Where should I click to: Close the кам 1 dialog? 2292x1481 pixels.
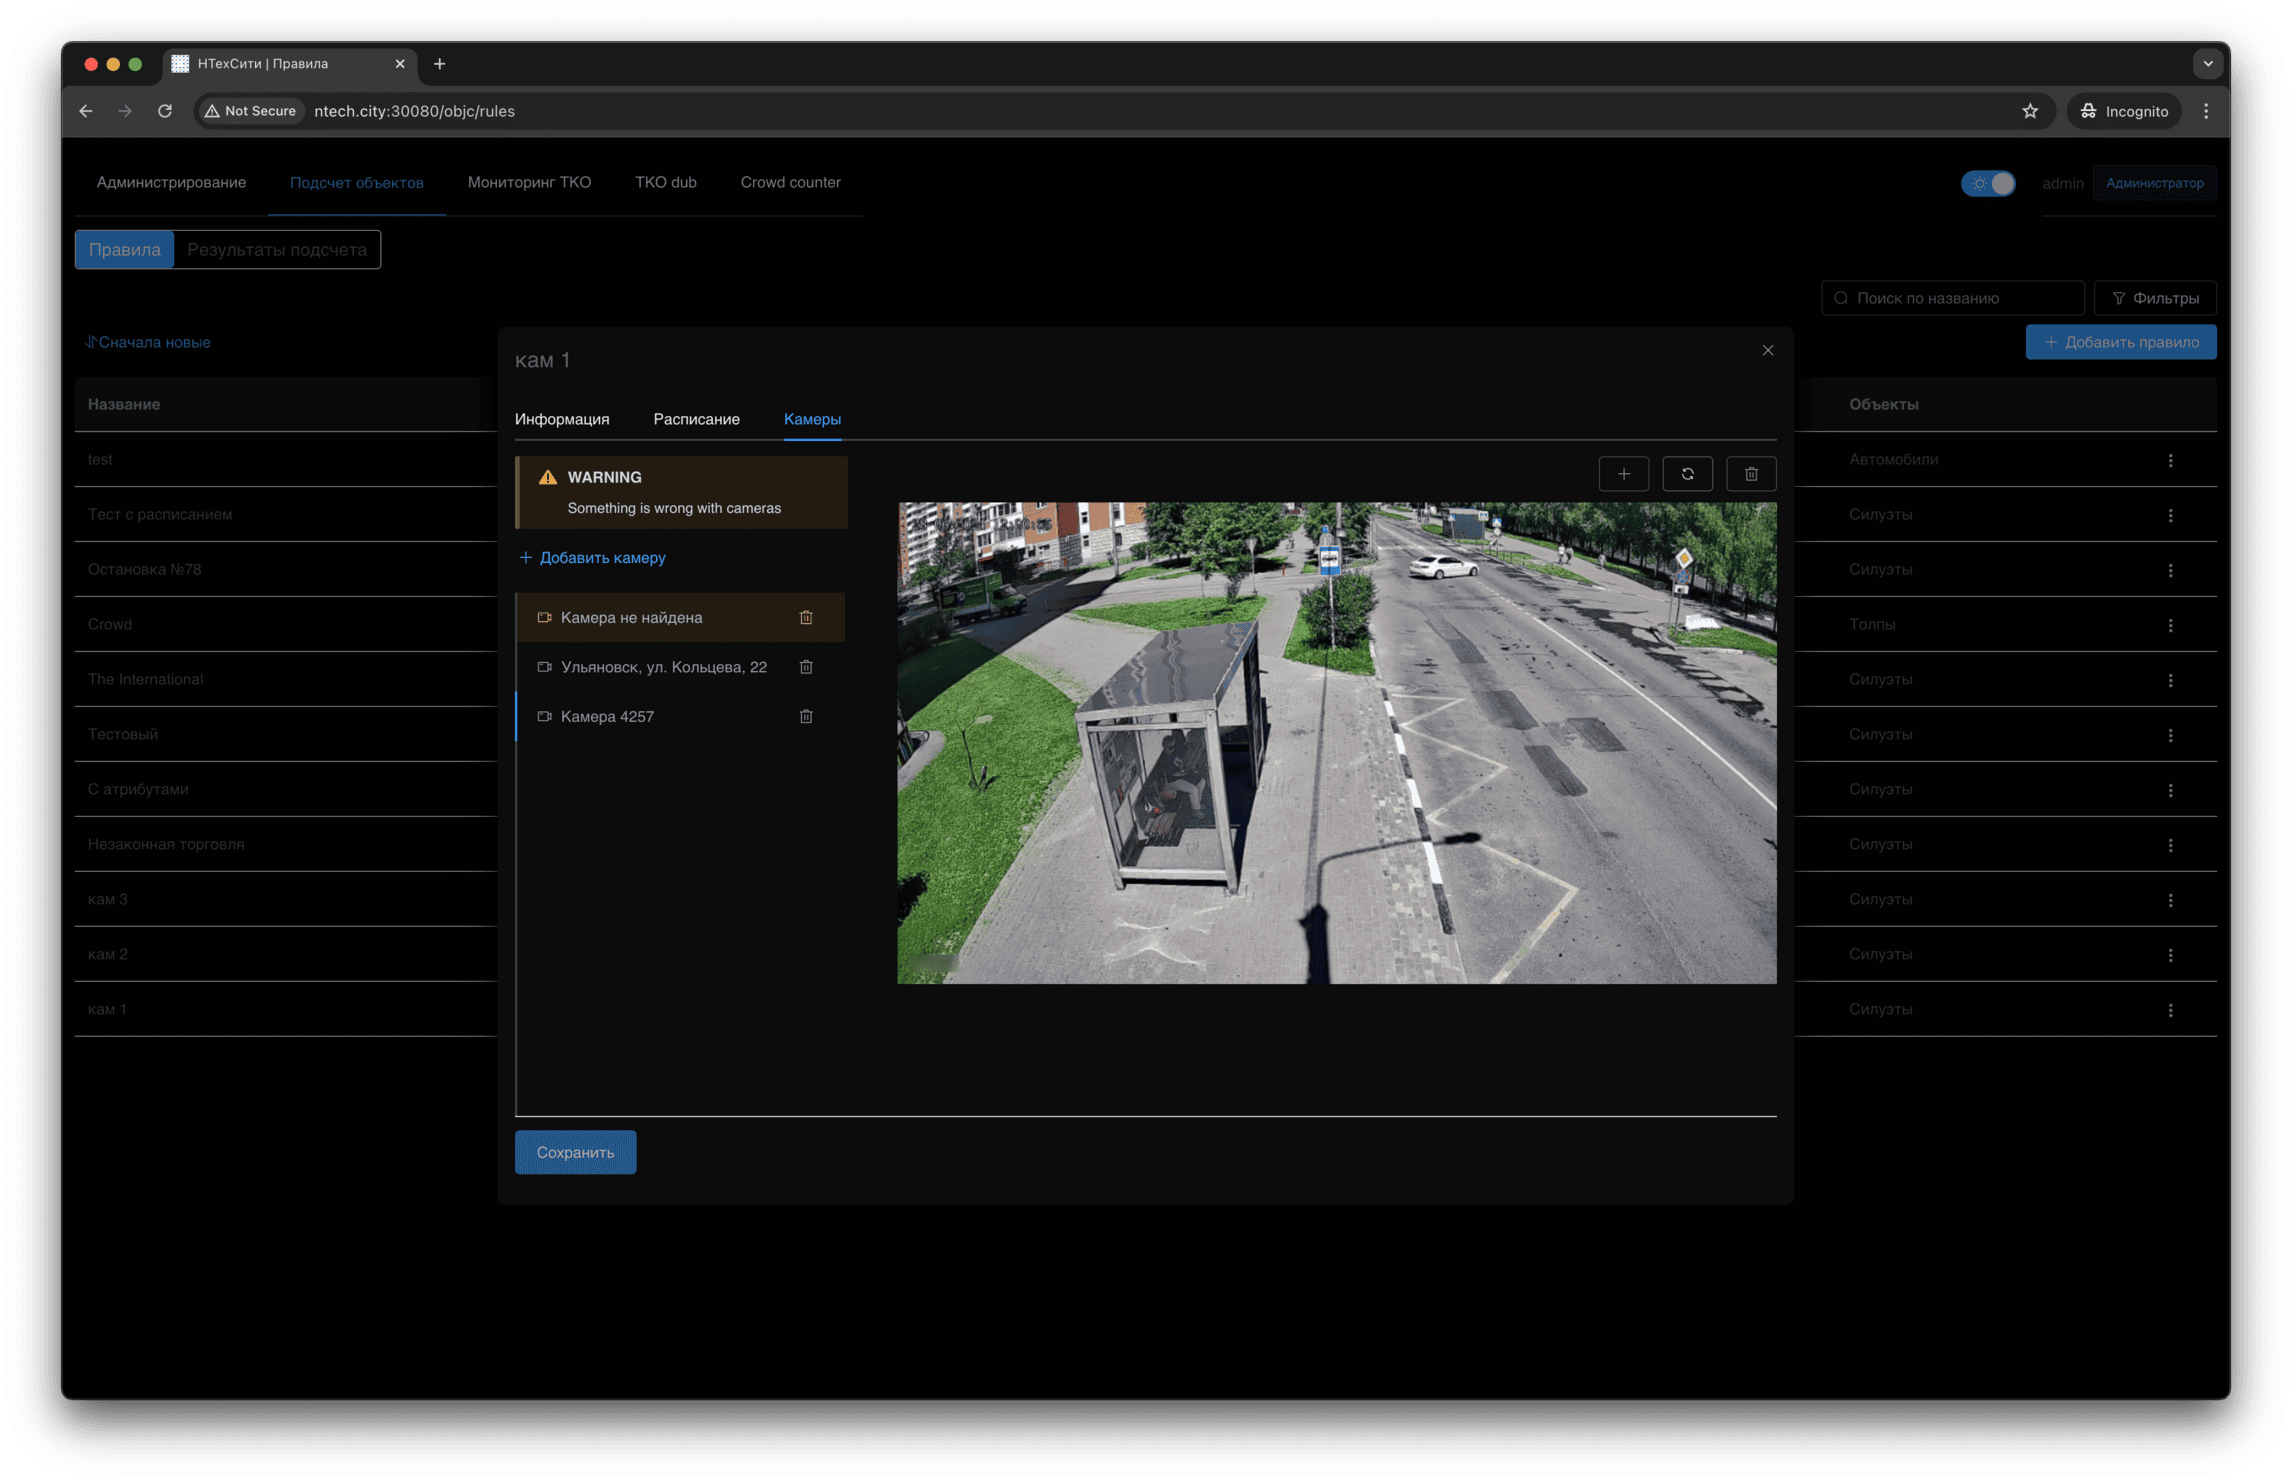1767,350
